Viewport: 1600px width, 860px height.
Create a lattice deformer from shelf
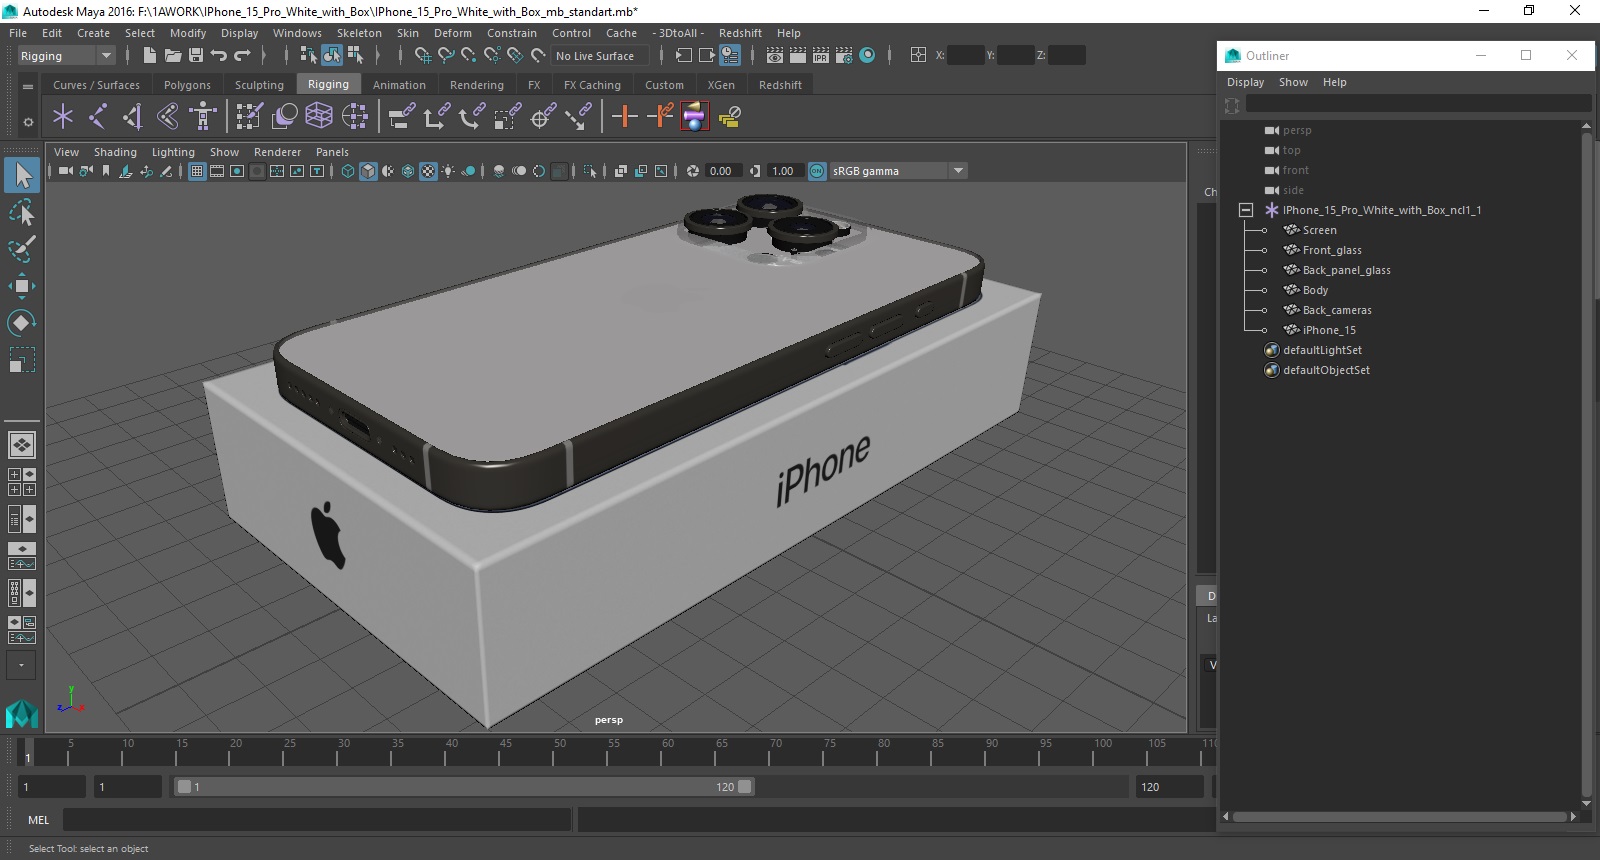(319, 117)
